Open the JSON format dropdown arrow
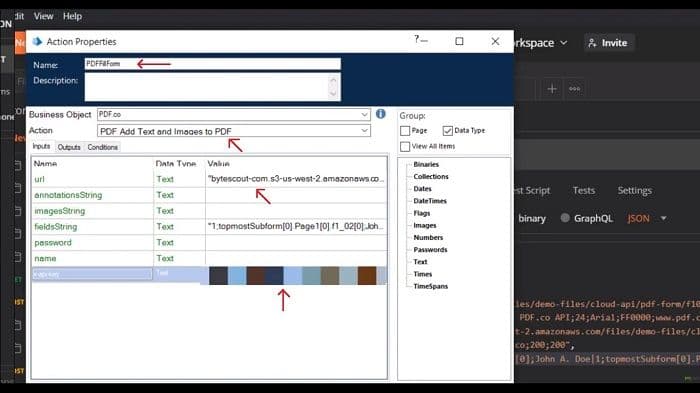This screenshot has height=393, width=700. (663, 218)
